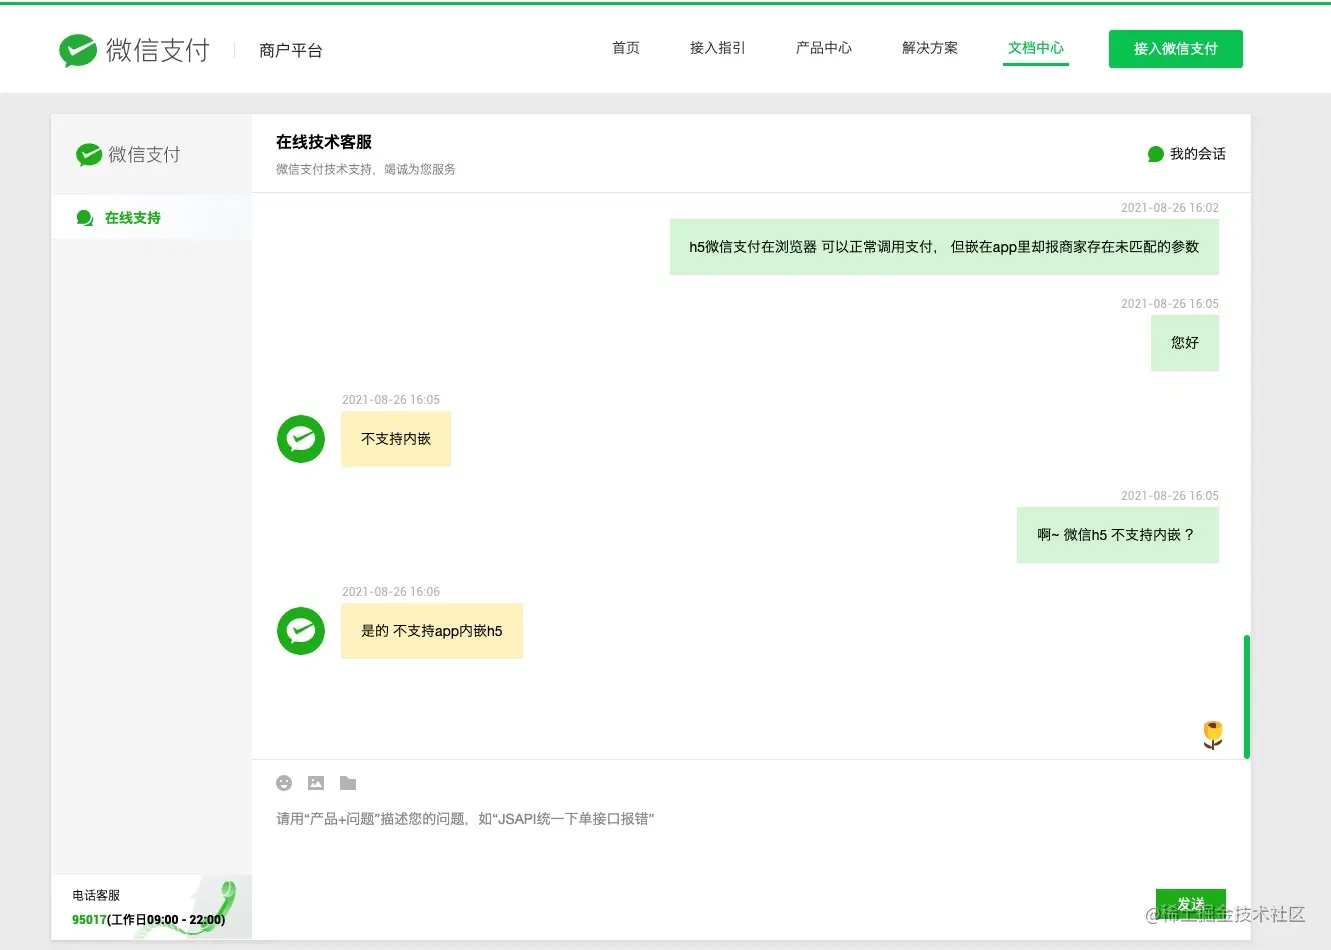Click the 商户平台 header text
1331x950 pixels.
click(x=291, y=50)
